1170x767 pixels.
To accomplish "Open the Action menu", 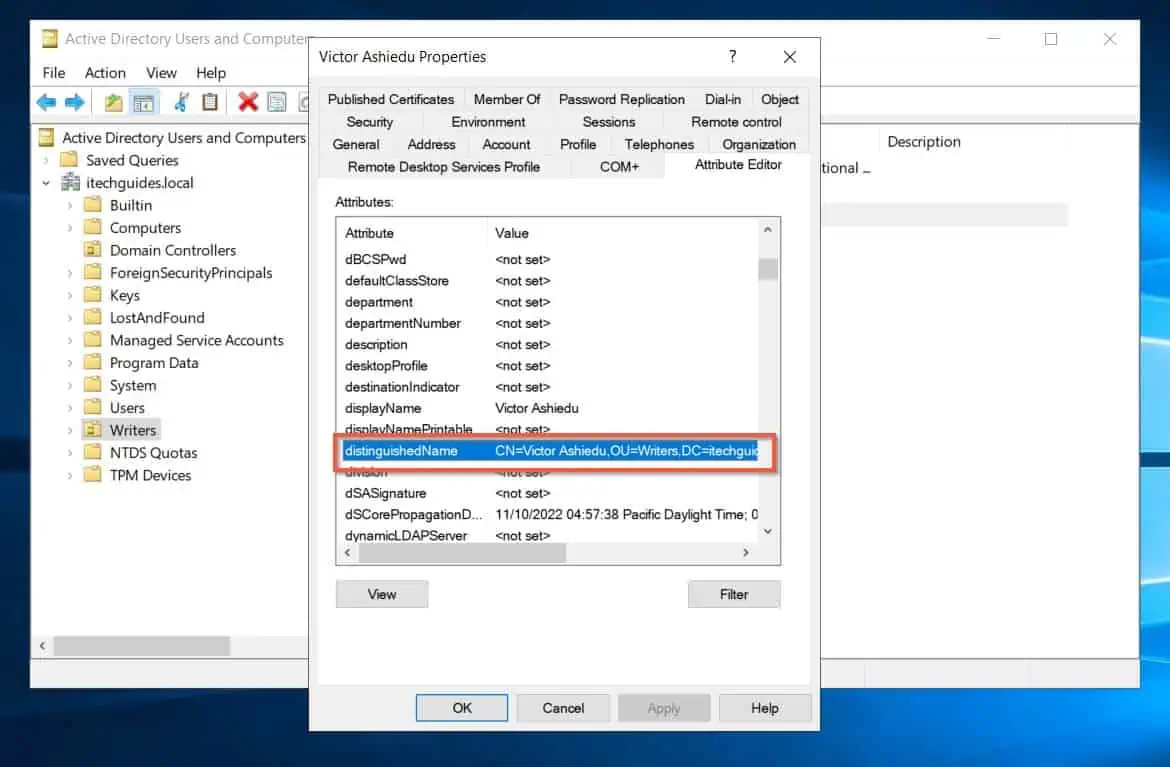I will [105, 72].
